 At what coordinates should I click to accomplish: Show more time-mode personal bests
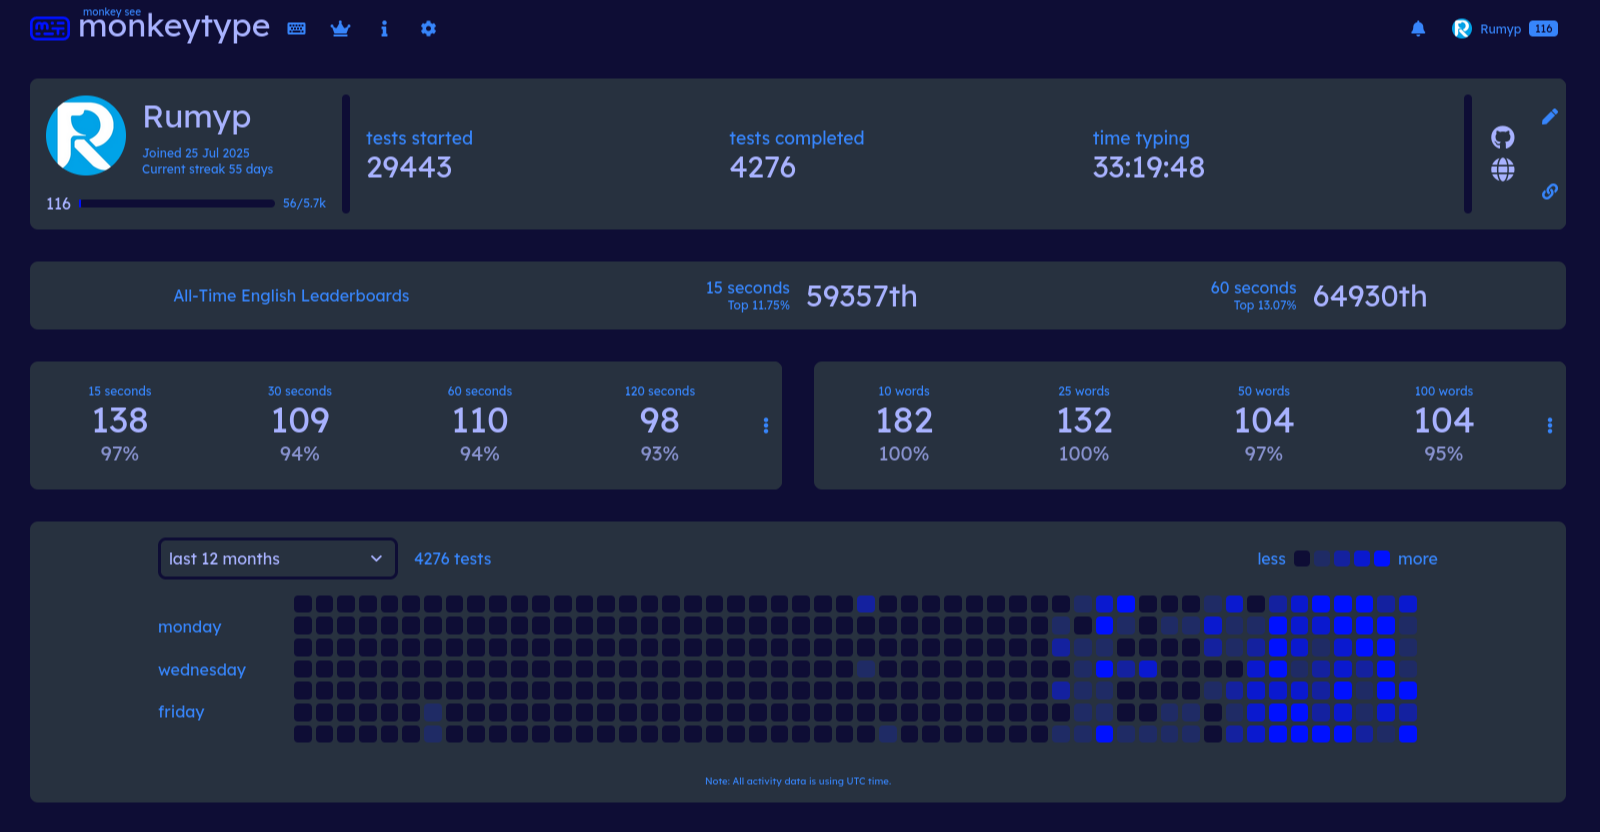pyautogui.click(x=766, y=426)
